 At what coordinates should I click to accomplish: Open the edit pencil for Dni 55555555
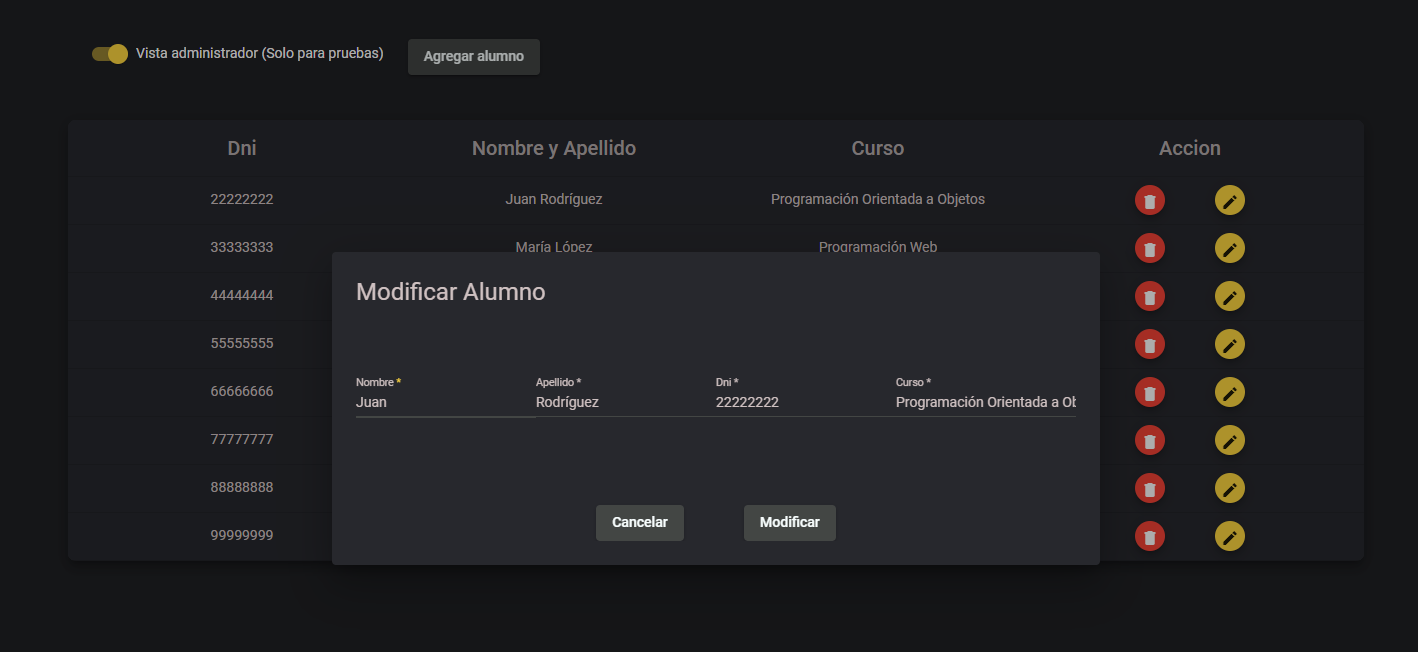coord(1229,344)
